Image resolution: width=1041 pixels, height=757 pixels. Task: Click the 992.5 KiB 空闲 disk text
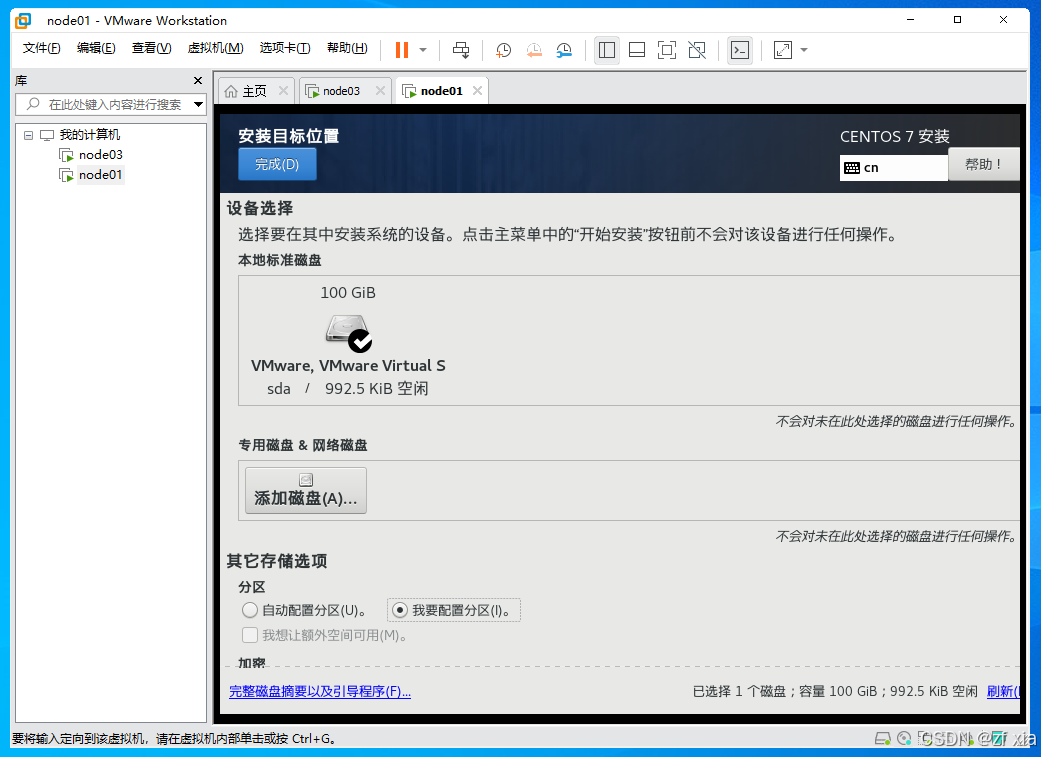click(x=376, y=389)
